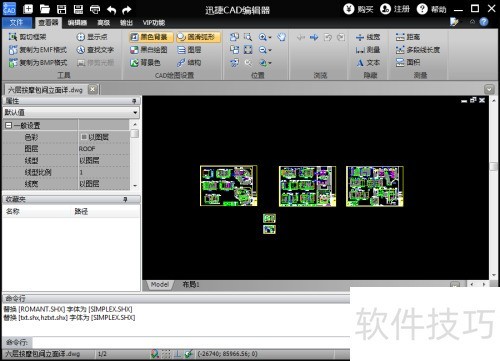Open the zoom in dropdown arrow

(x=270, y=37)
